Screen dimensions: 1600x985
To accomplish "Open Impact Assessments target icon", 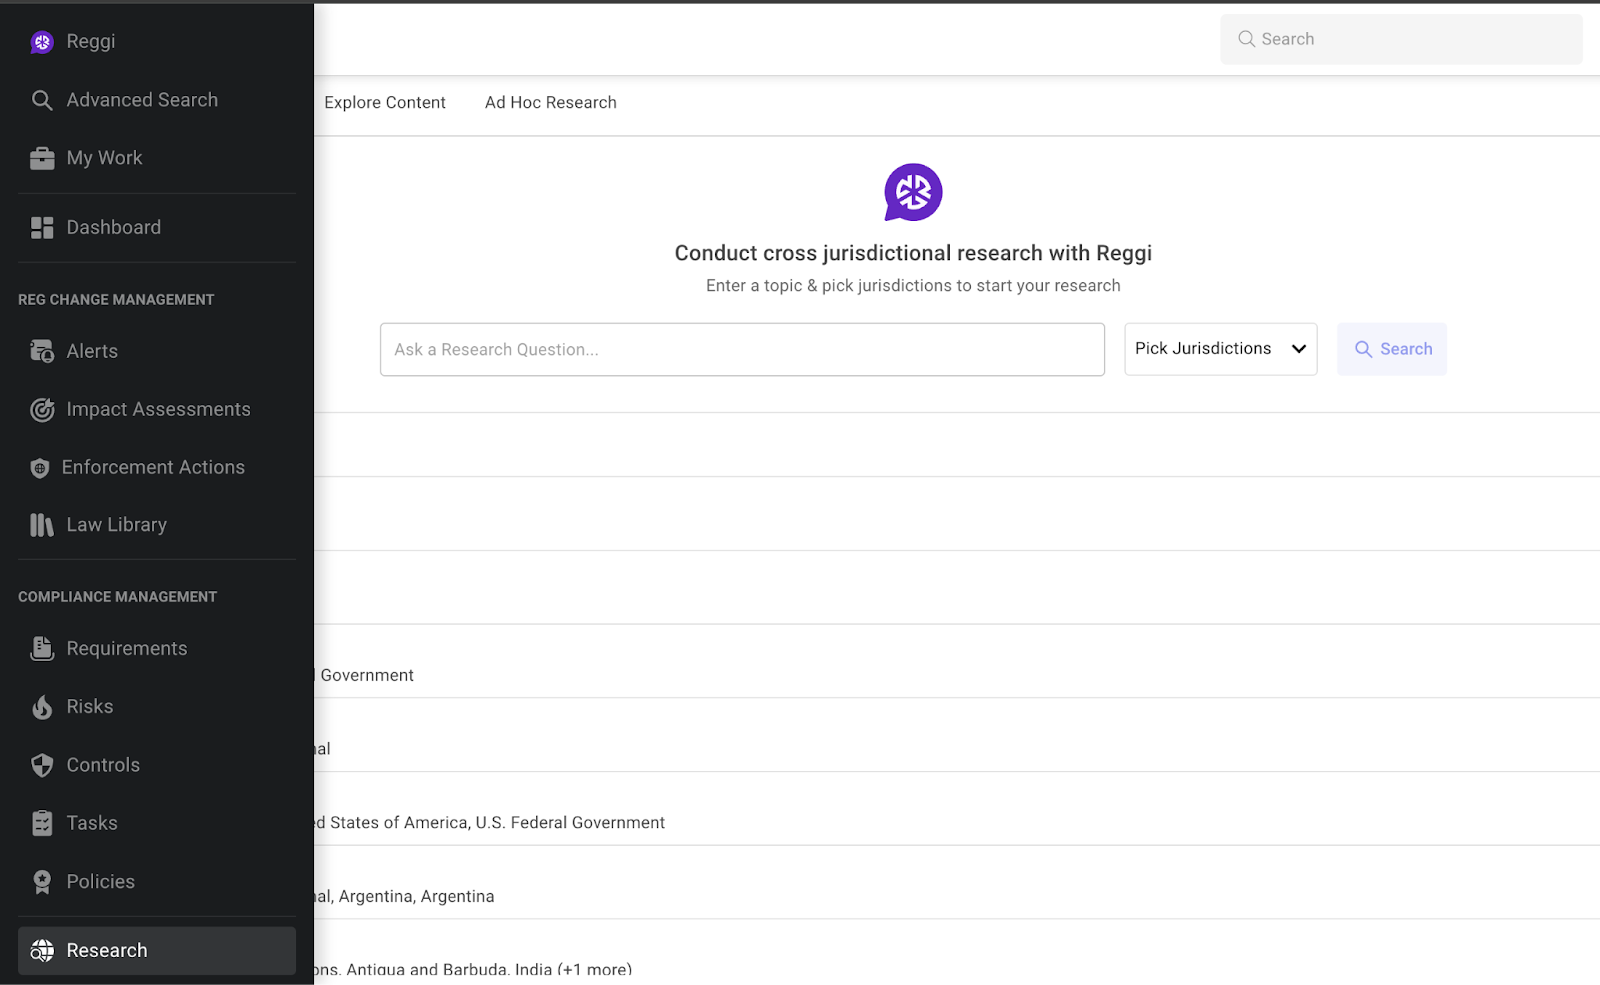I will 42,410.
